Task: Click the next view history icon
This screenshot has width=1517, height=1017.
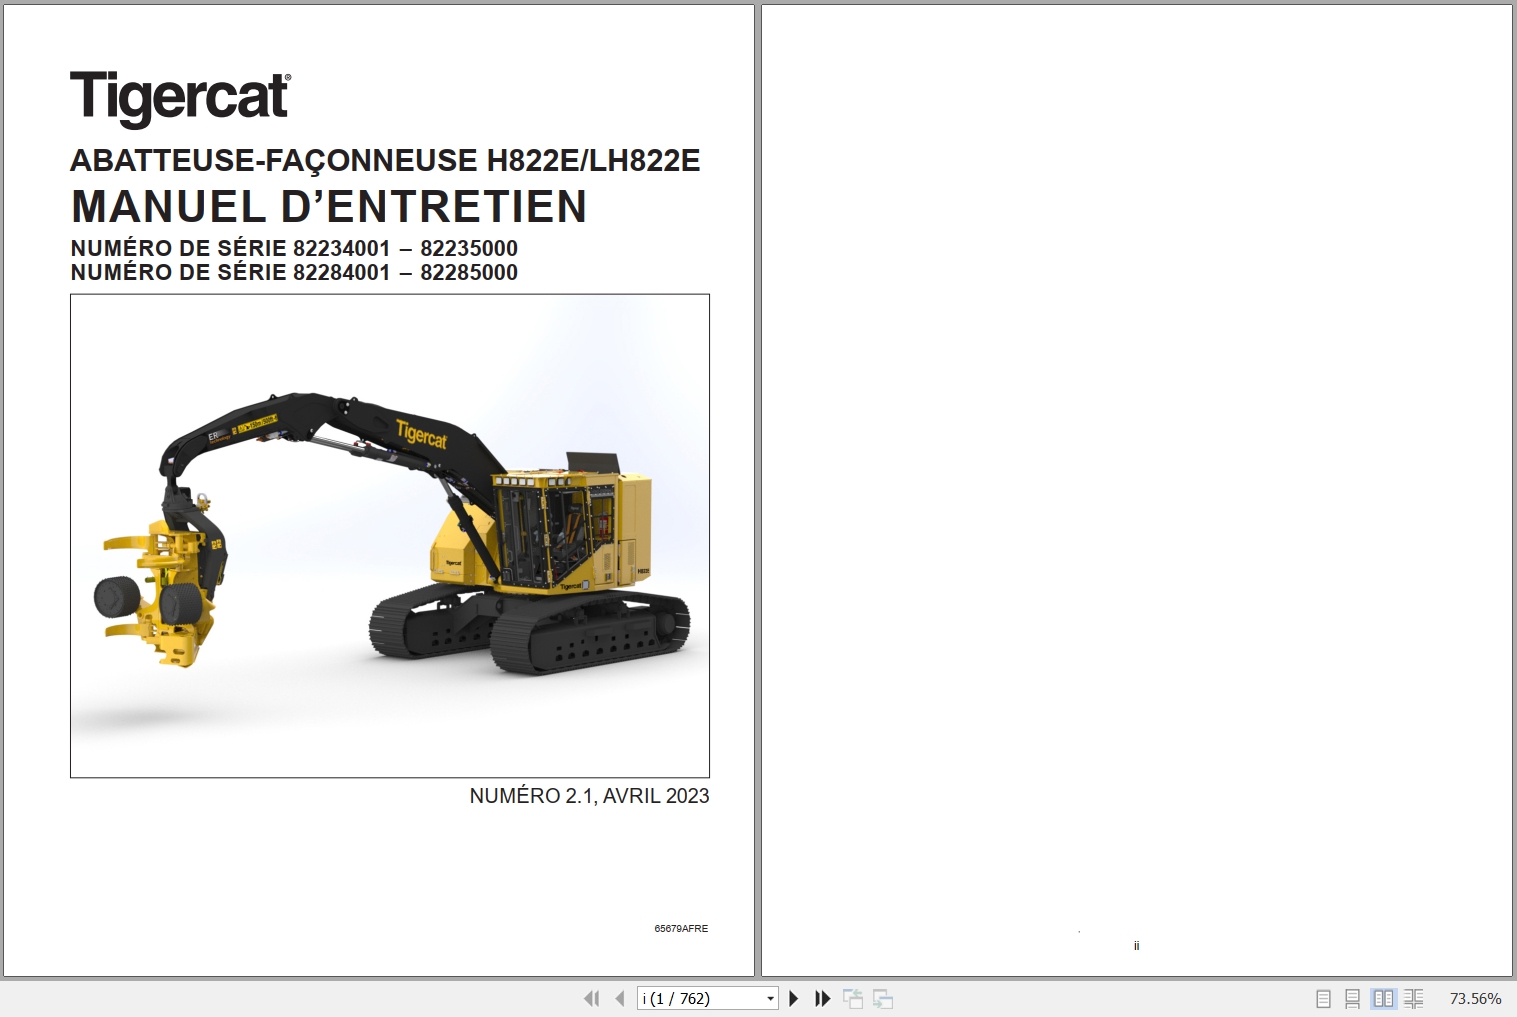Action: tap(883, 998)
